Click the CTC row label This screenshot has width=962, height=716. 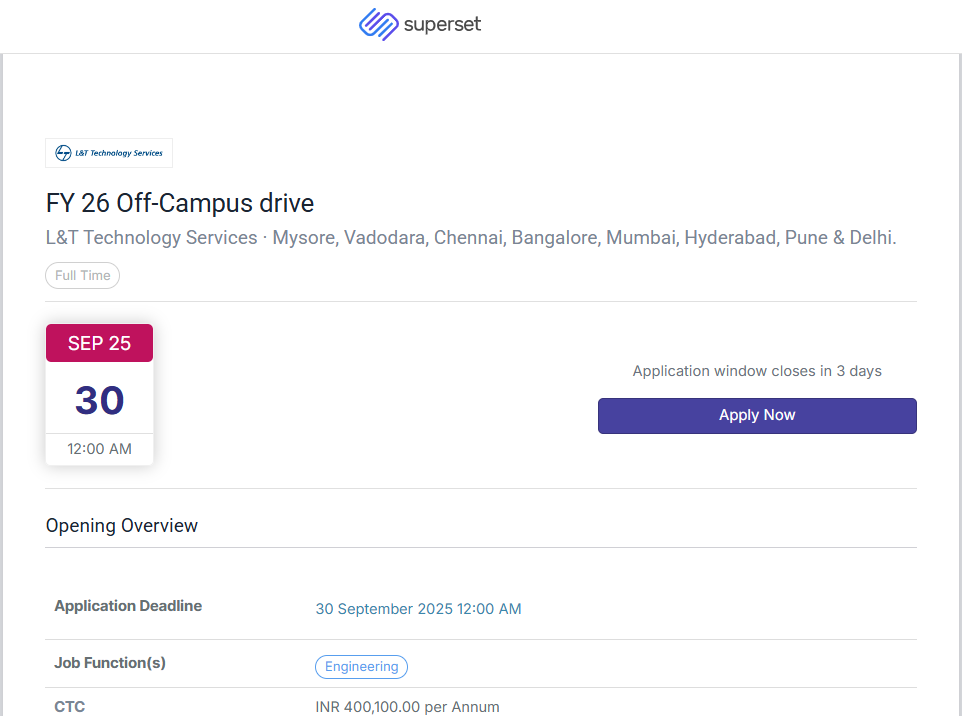(70, 707)
